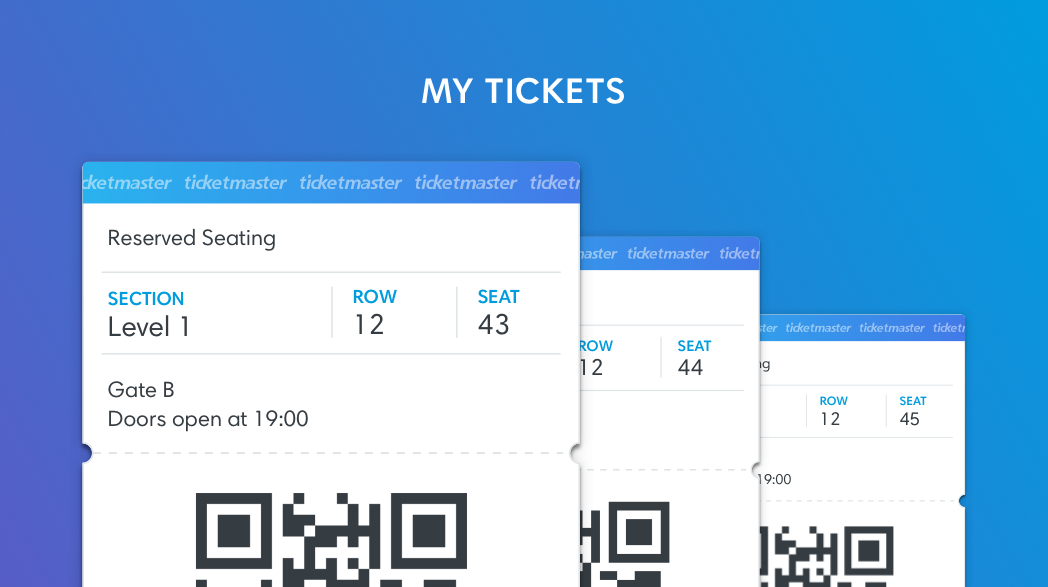This screenshot has width=1048, height=587.
Task: Select row number 12 on the seat 44 ticket
Action: coord(591,368)
